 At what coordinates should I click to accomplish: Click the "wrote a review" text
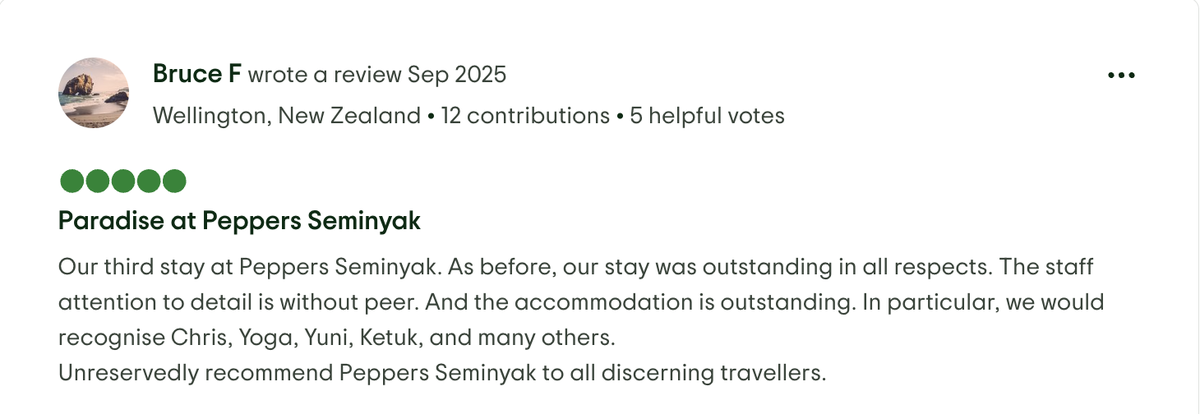[325, 75]
